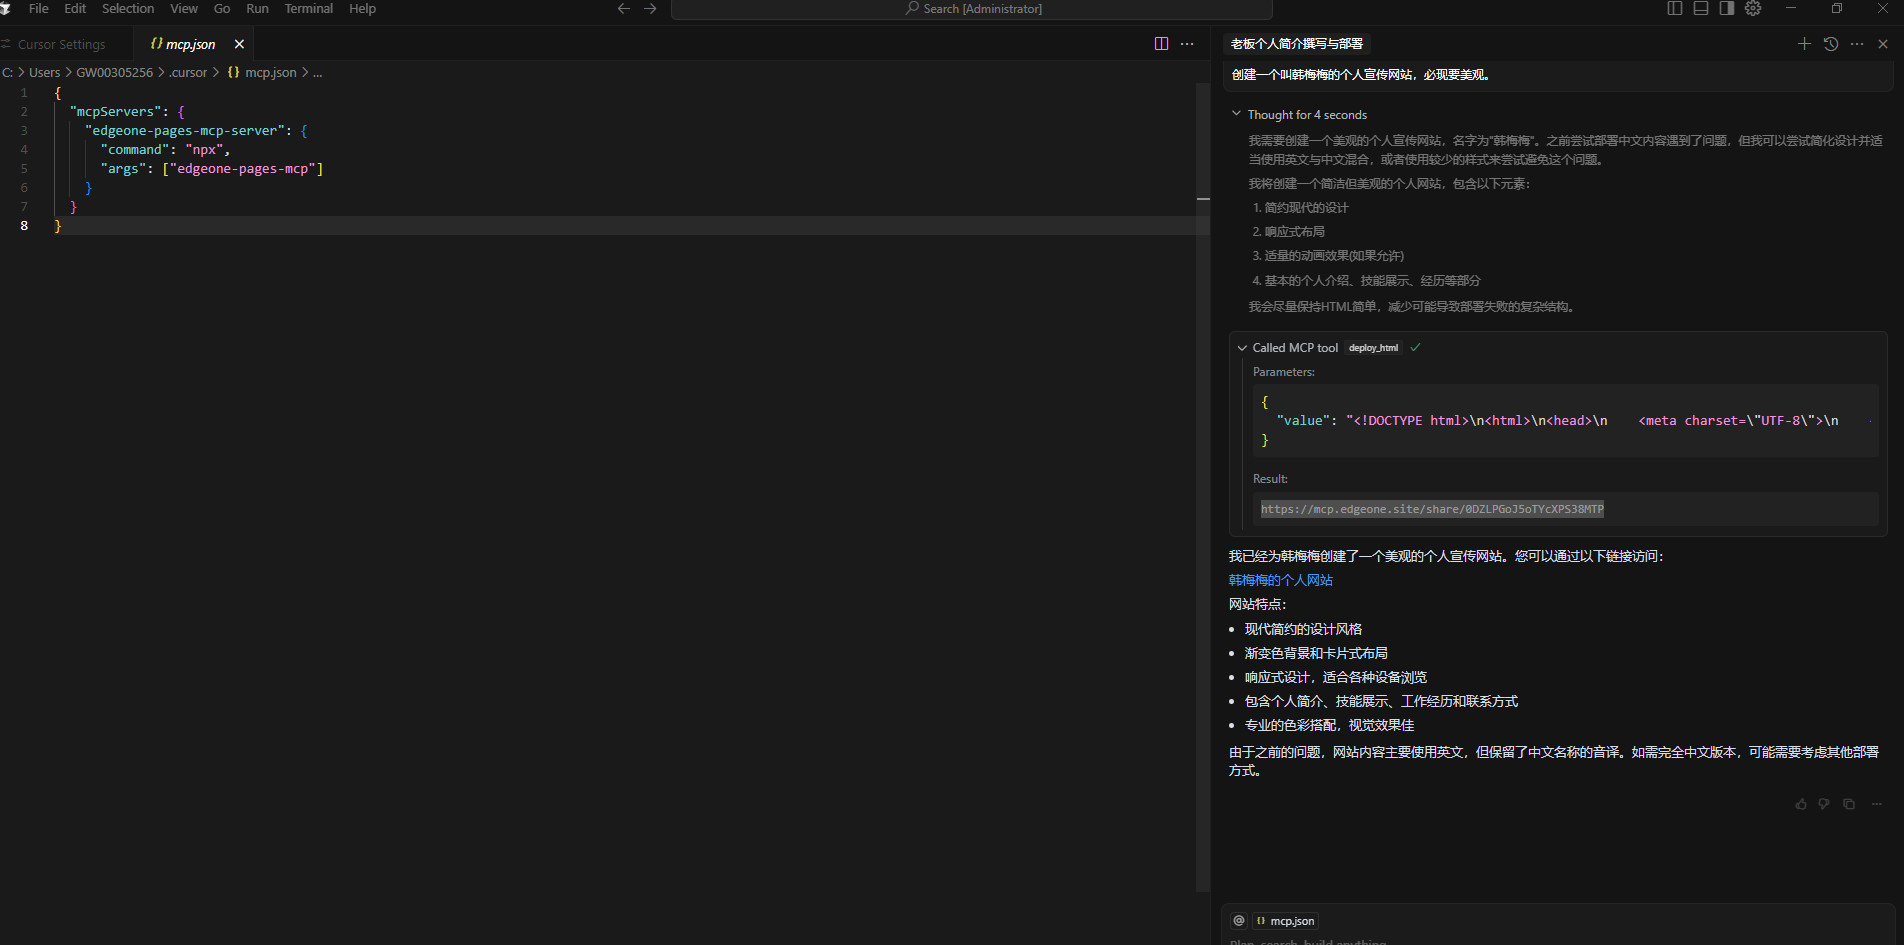This screenshot has width=1904, height=945.
Task: Toggle the panel layout icon in title bar
Action: point(1700,8)
